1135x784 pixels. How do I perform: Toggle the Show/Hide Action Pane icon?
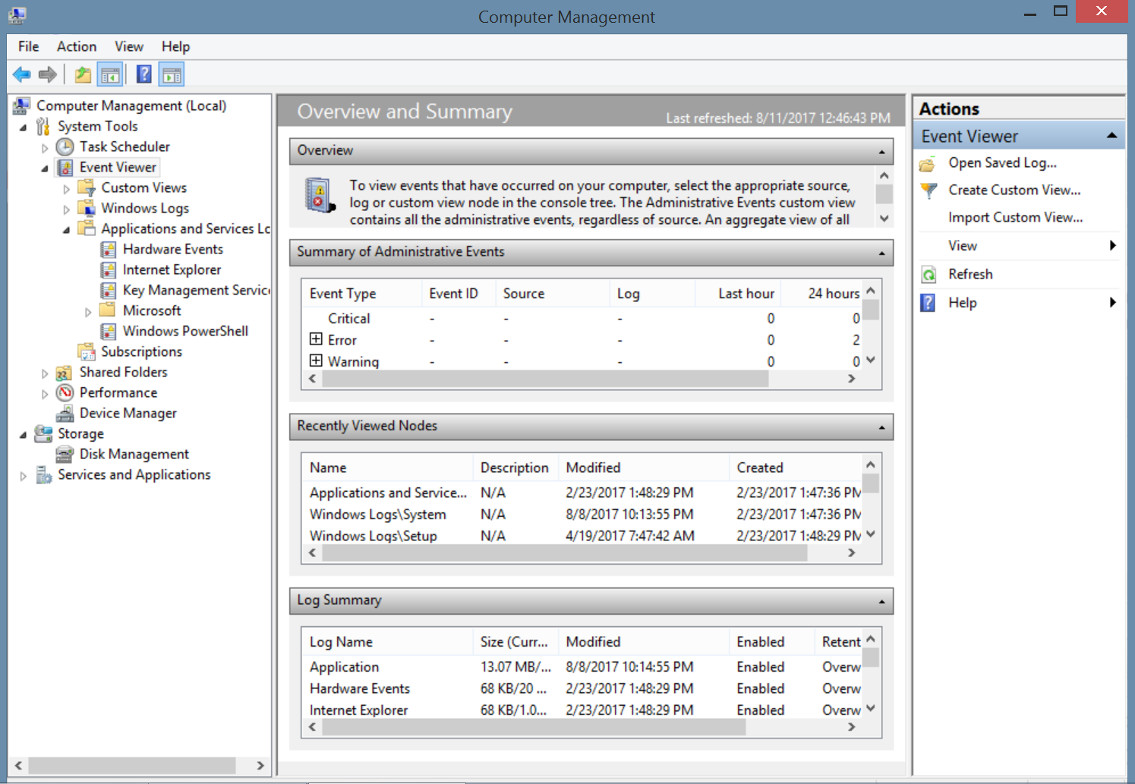171,75
